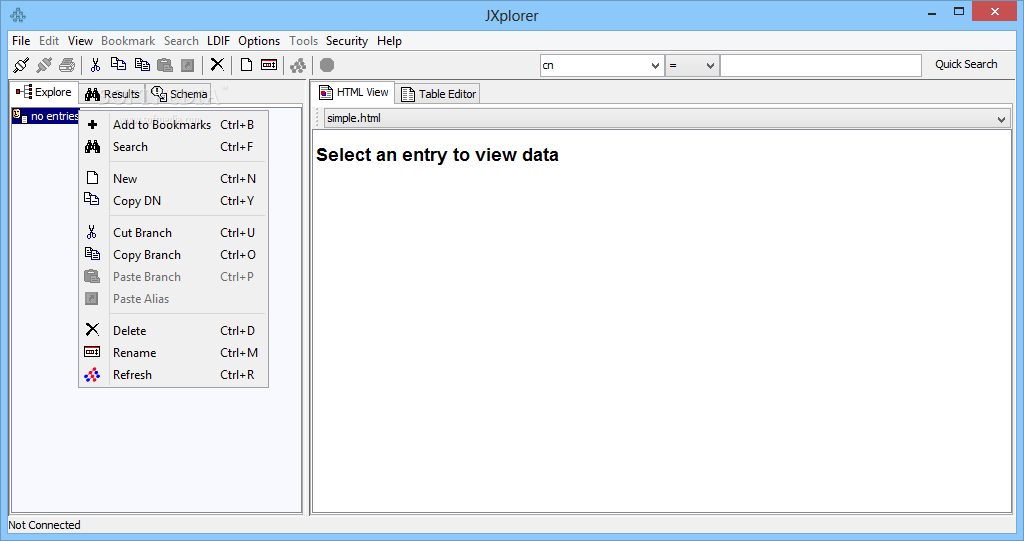Choose Paste Branch in context menu
Screen dimensions: 1024x541
pyautogui.click(x=173, y=278)
